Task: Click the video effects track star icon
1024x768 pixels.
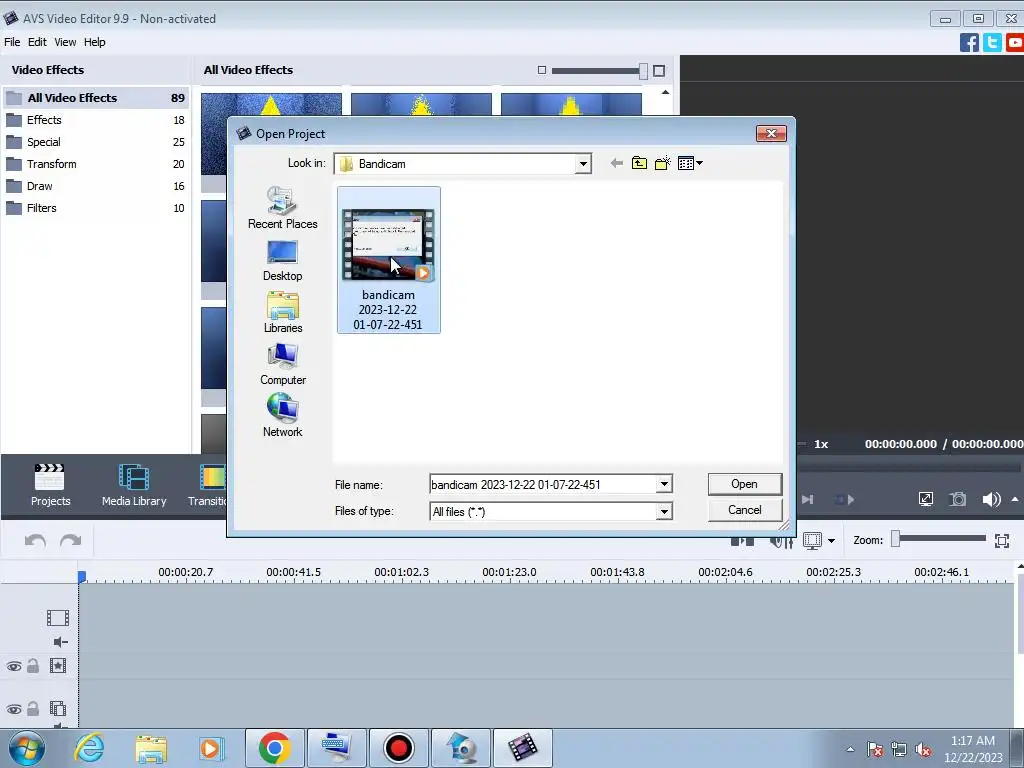Action: click(x=57, y=665)
